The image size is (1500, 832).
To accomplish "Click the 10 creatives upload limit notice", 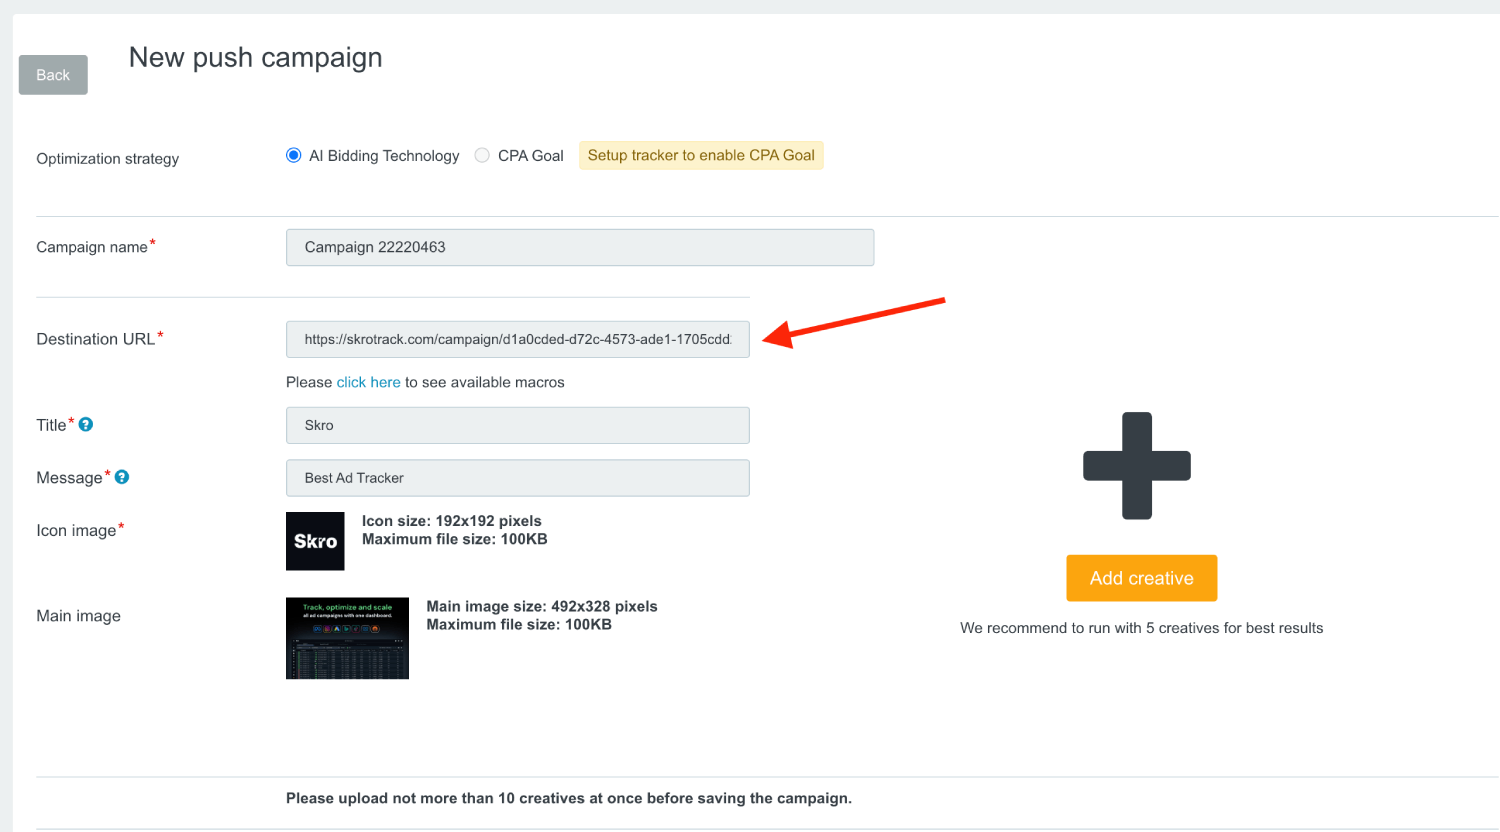I will click(x=569, y=798).
